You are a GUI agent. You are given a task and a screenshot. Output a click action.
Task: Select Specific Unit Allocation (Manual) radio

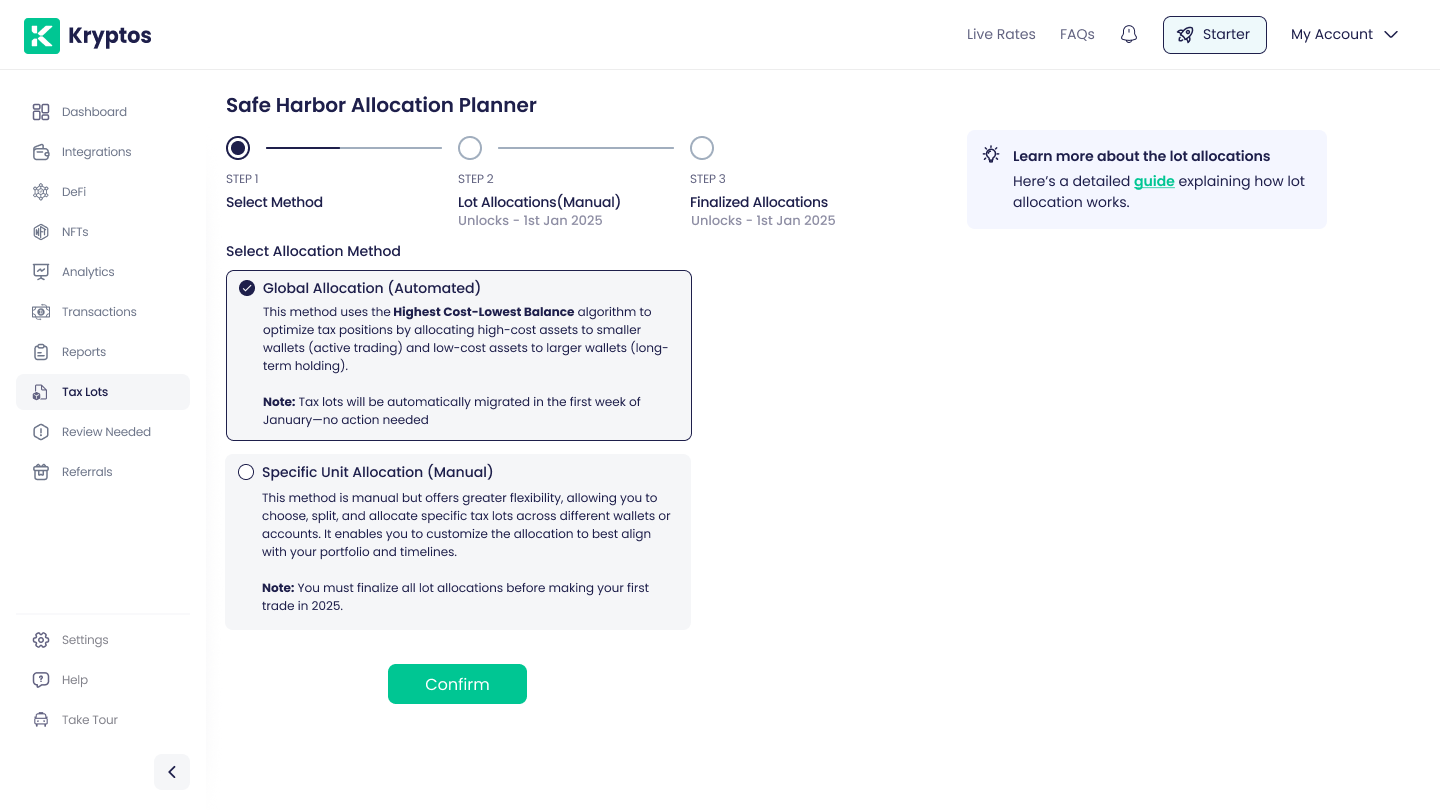point(246,472)
